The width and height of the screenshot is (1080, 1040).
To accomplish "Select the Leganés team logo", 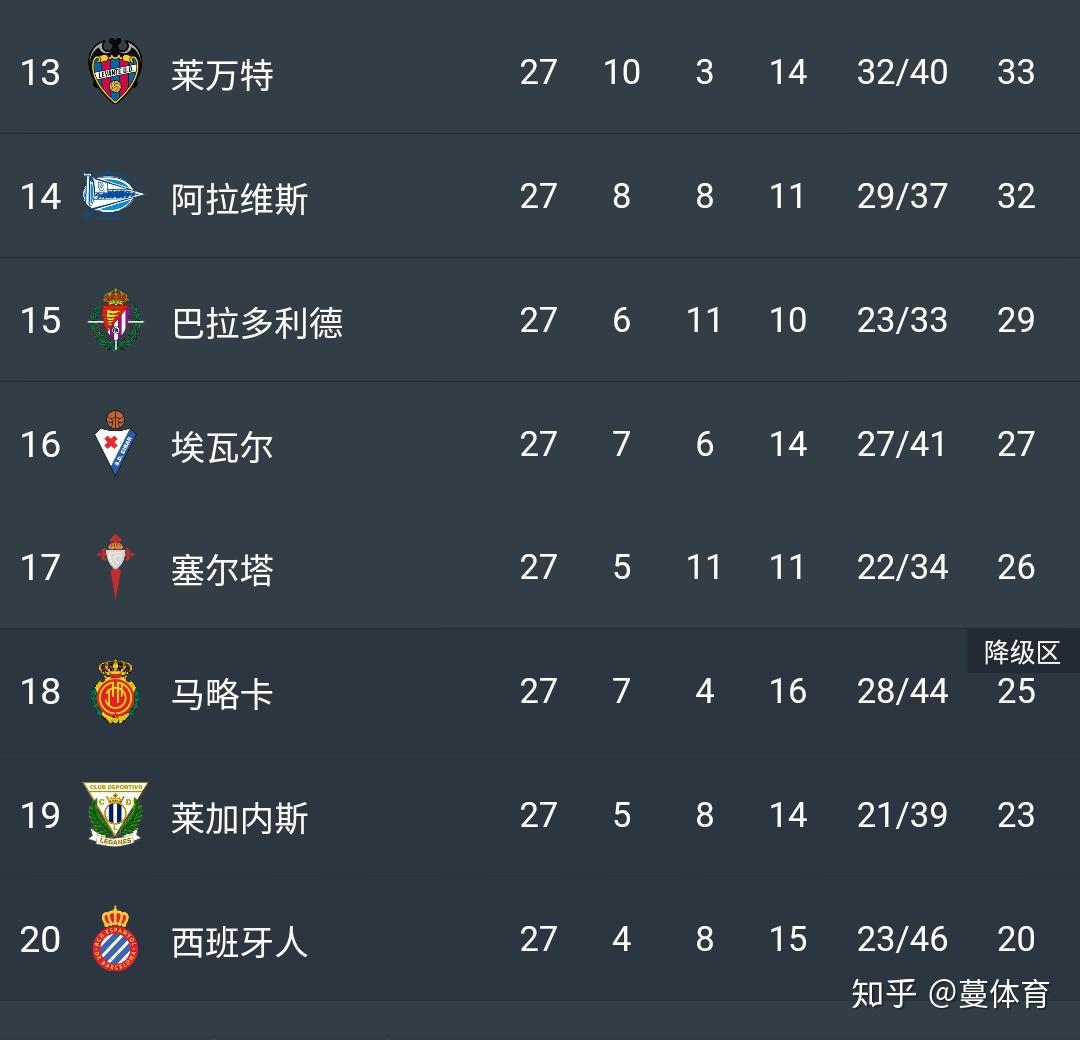I will [115, 815].
